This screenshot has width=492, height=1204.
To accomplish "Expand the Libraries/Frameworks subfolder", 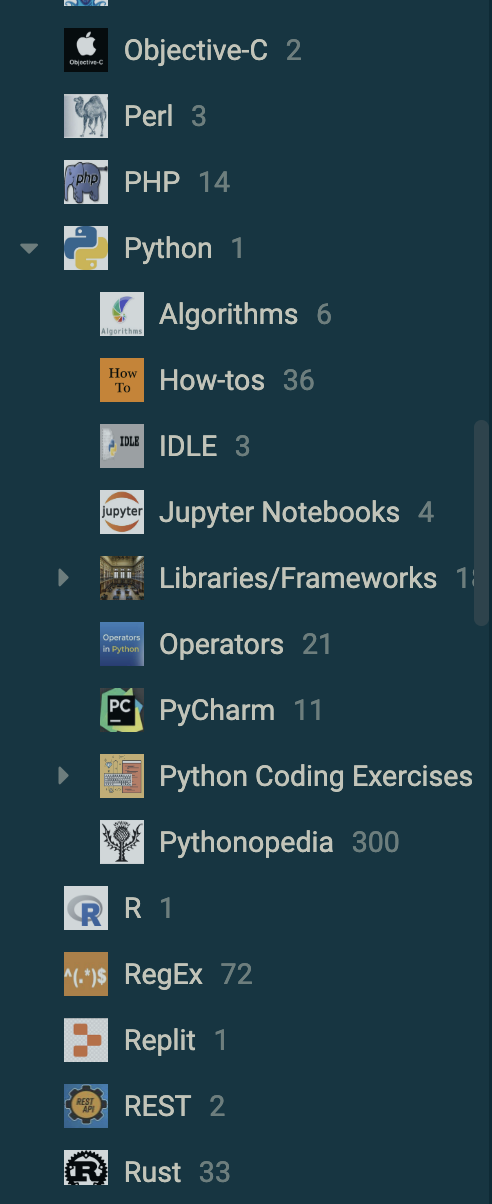I will tap(63, 578).
